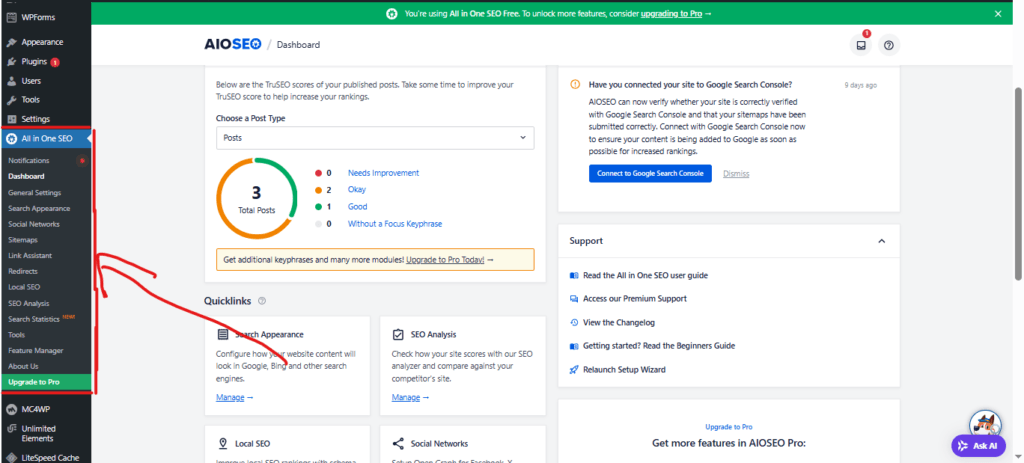Open Search Statistics submenu item
The width and height of the screenshot is (1024, 463).
[x=34, y=319]
